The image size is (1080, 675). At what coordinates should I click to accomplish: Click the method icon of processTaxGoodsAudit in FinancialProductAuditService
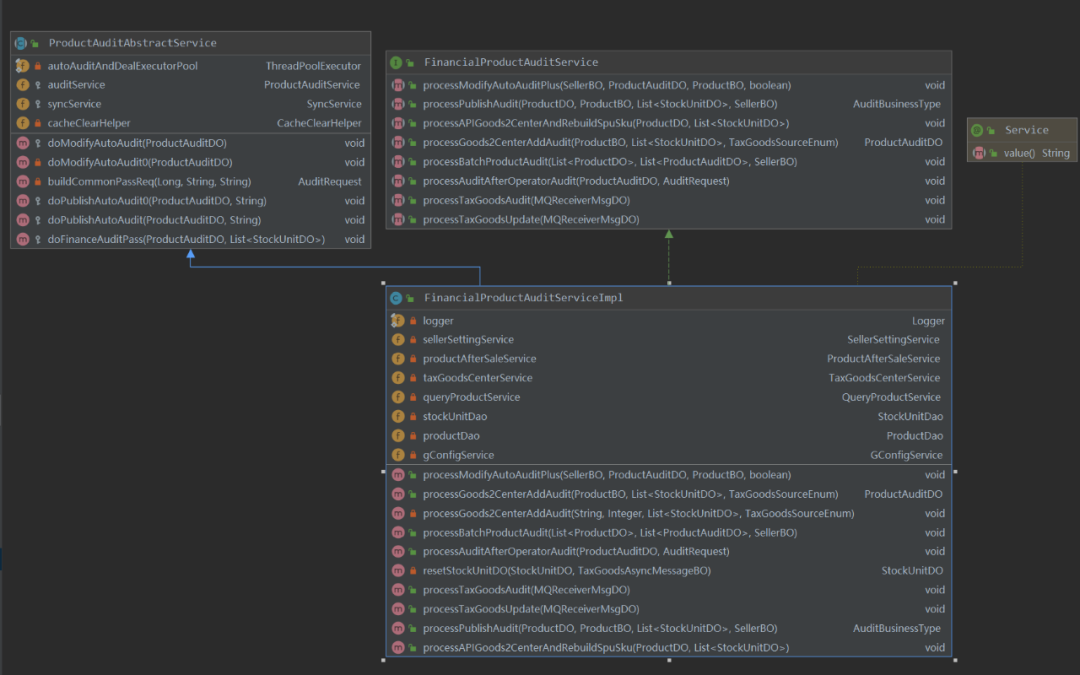(x=398, y=200)
